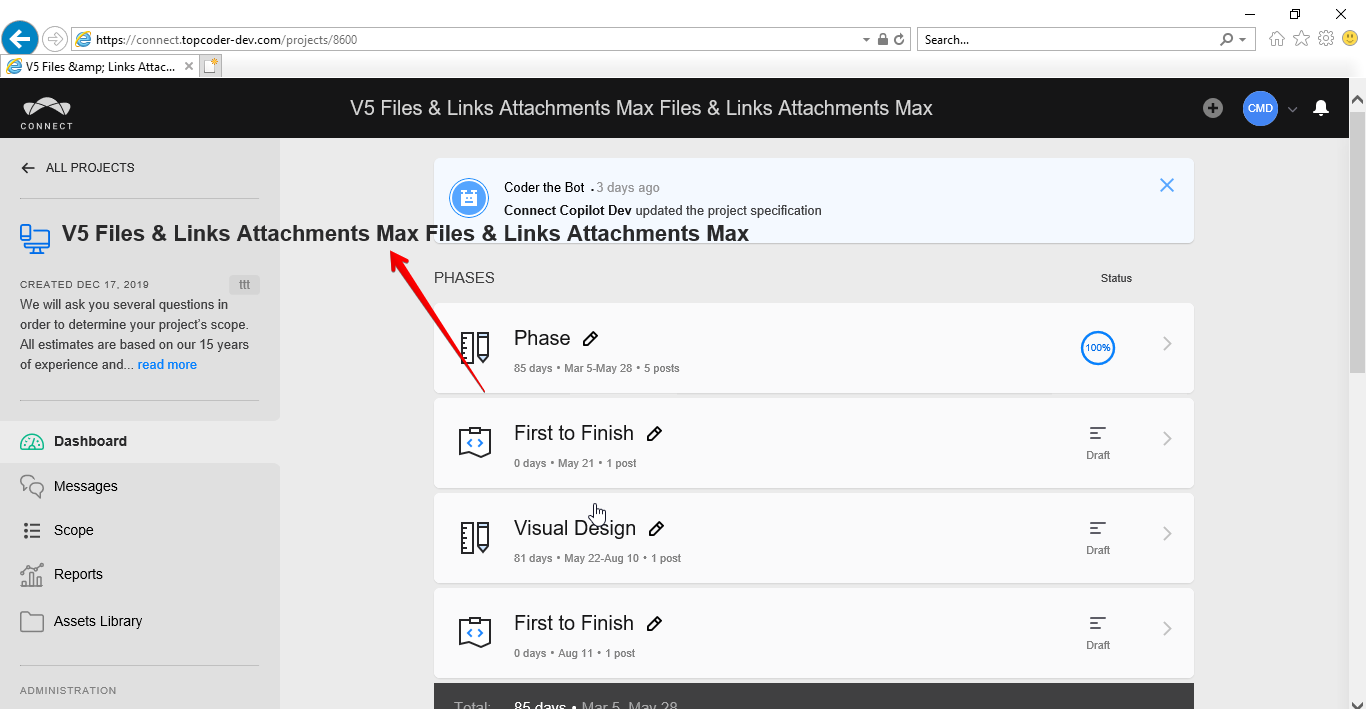The width and height of the screenshot is (1366, 709).
Task: Click the Favorites star icon
Action: [1301, 39]
